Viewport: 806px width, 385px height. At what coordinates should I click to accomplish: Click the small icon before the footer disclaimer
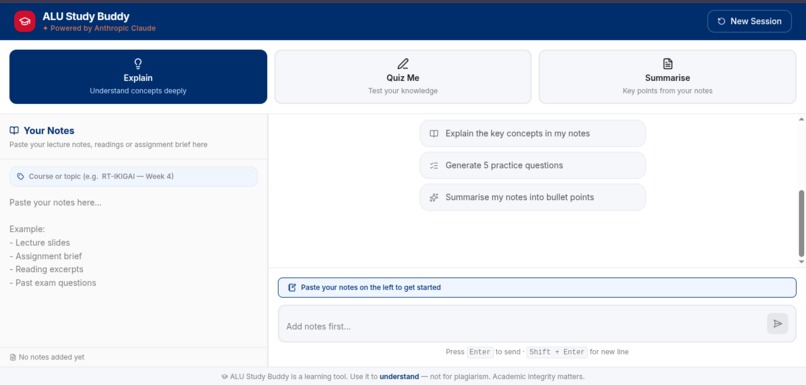click(x=225, y=377)
